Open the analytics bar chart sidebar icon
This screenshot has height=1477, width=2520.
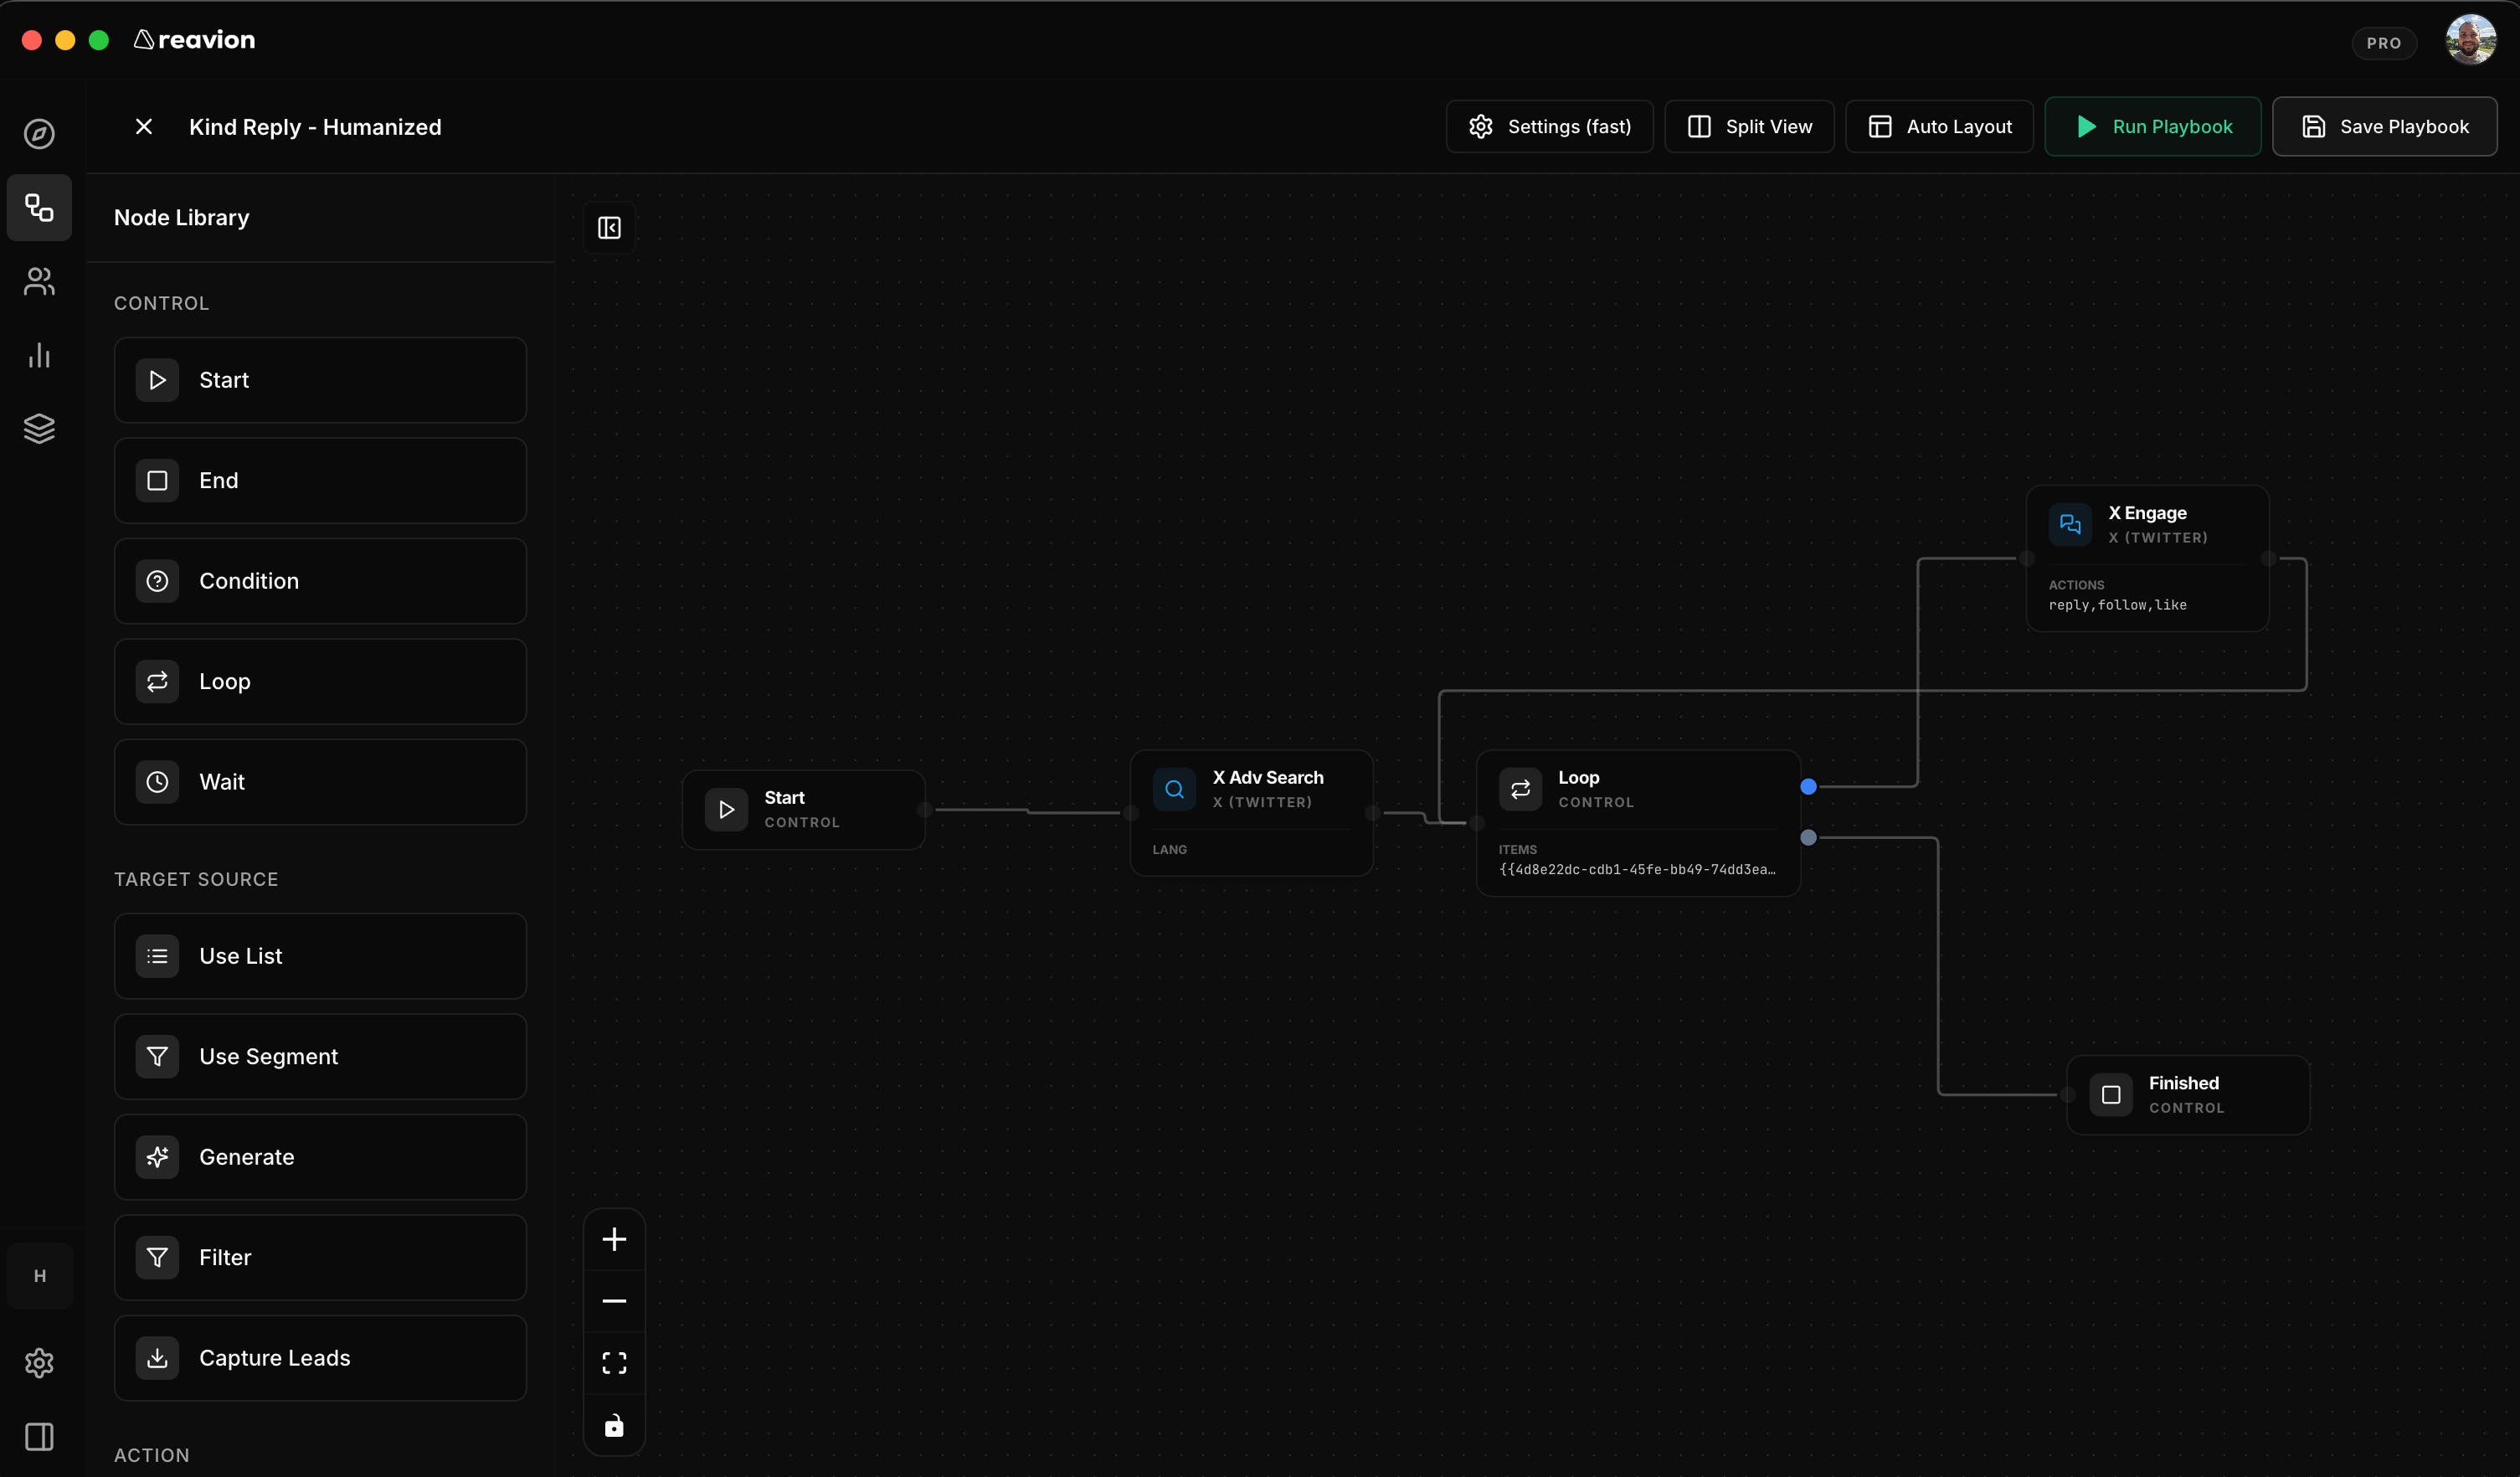coord(39,355)
